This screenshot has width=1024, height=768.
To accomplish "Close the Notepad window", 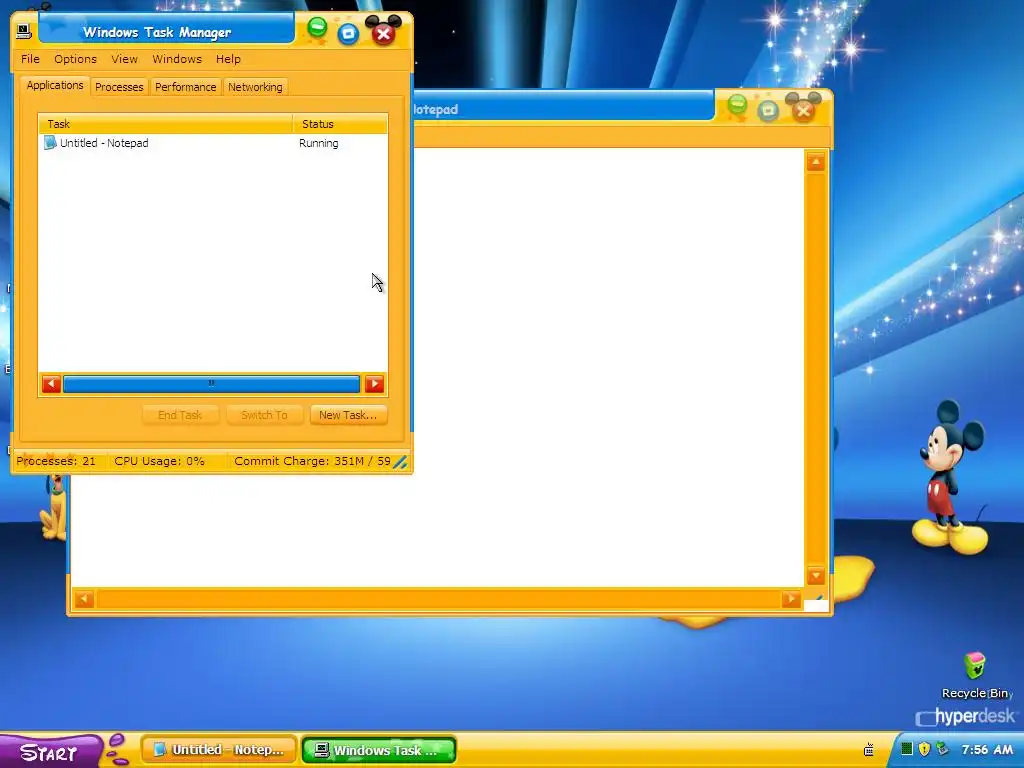I will click(803, 111).
